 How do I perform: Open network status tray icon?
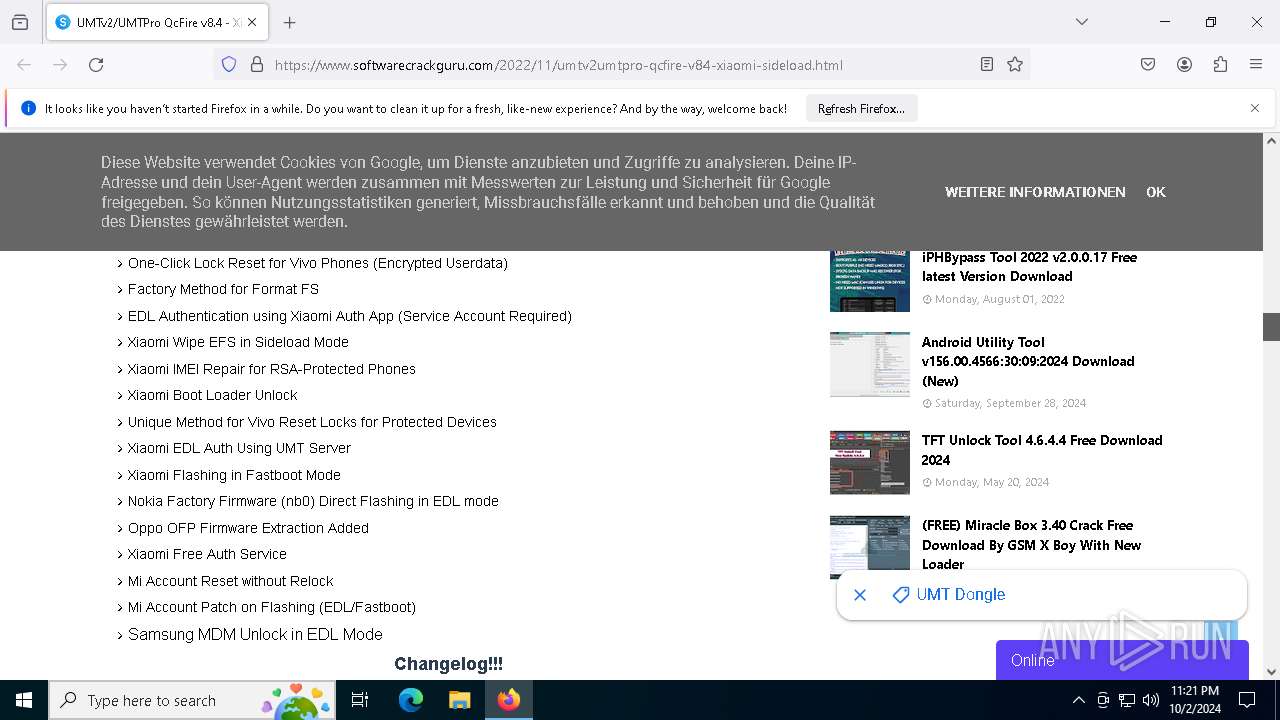coord(1127,700)
